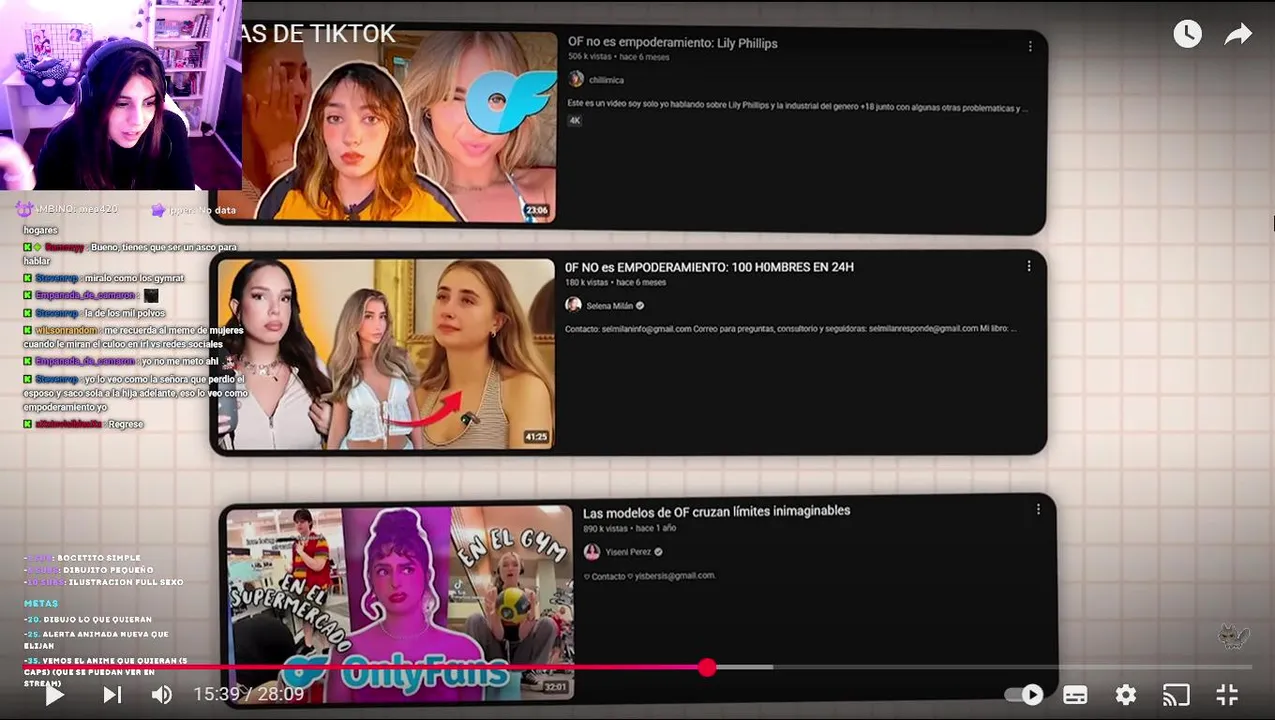Click the '506 k vistas · hace 6 meses' text
1275x720 pixels.
pos(618,57)
